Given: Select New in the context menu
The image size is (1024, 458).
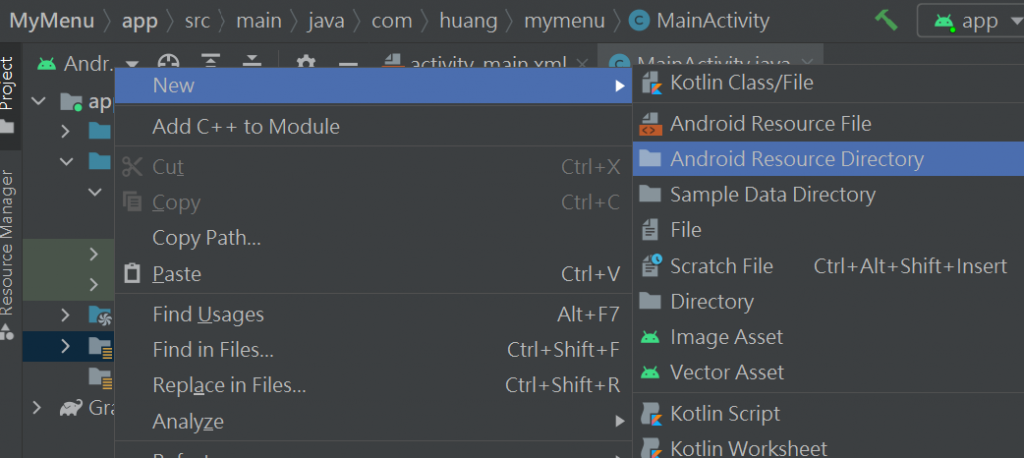Looking at the screenshot, I should pyautogui.click(x=374, y=86).
